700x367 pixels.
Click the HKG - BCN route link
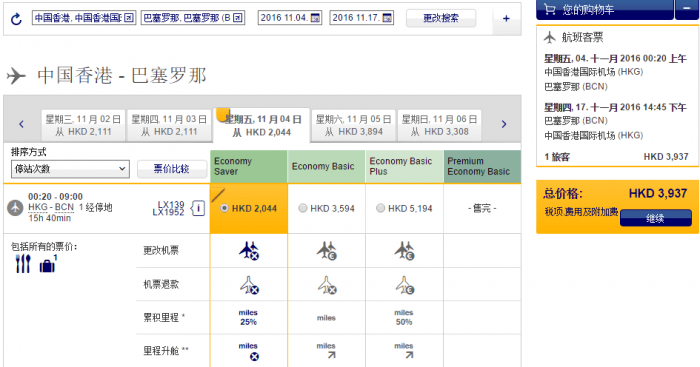tap(51, 208)
